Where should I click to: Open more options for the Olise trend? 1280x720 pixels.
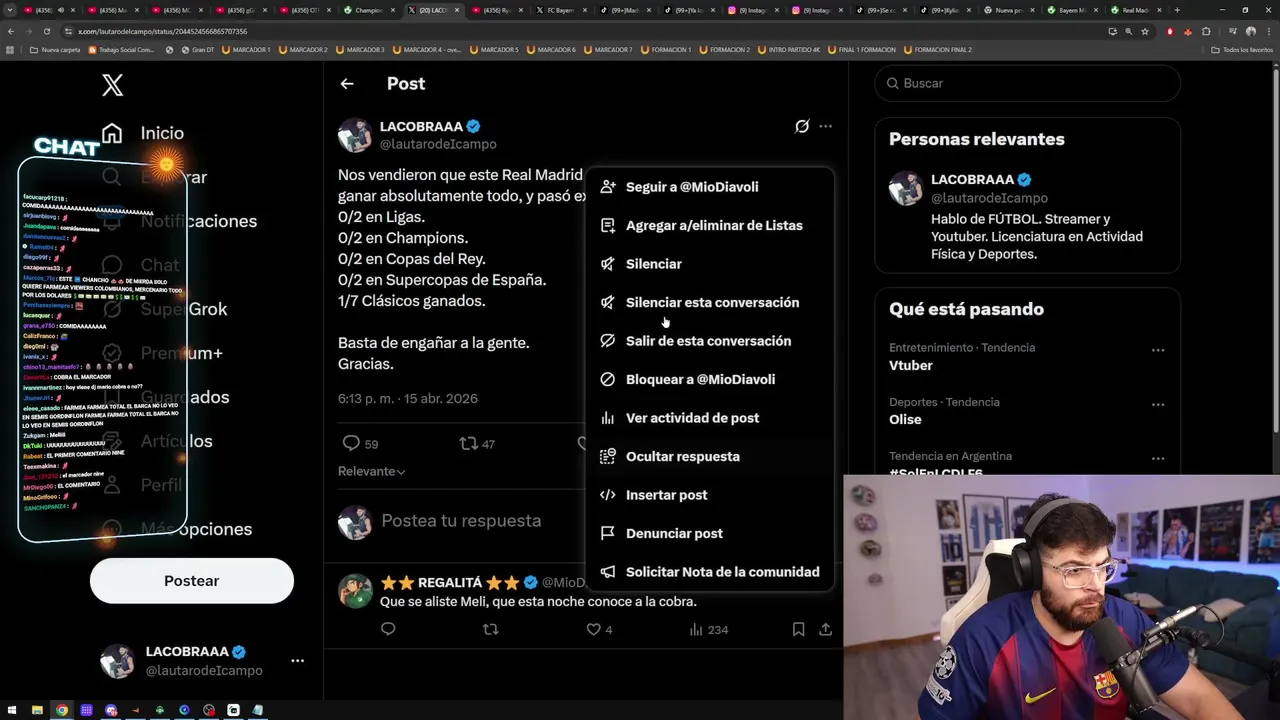[x=1158, y=405]
